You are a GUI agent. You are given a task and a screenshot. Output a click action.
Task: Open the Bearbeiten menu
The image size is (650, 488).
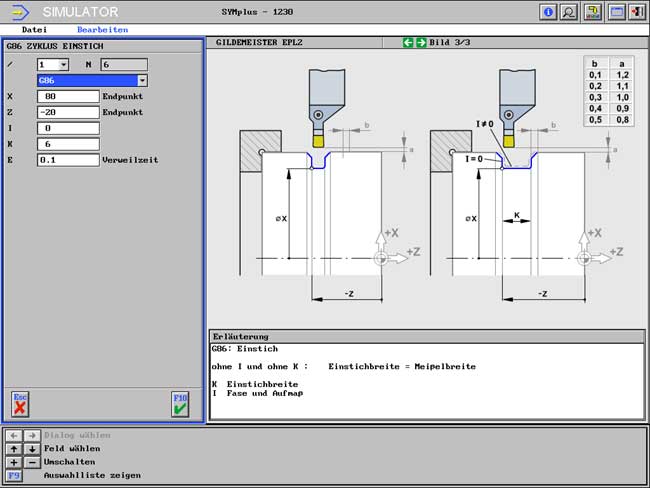point(102,30)
